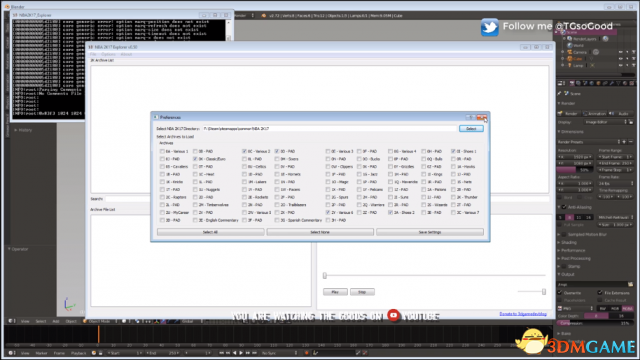Open the Constraints properties tab icon
The width and height of the screenshot is (640, 360).
(x=605, y=83)
